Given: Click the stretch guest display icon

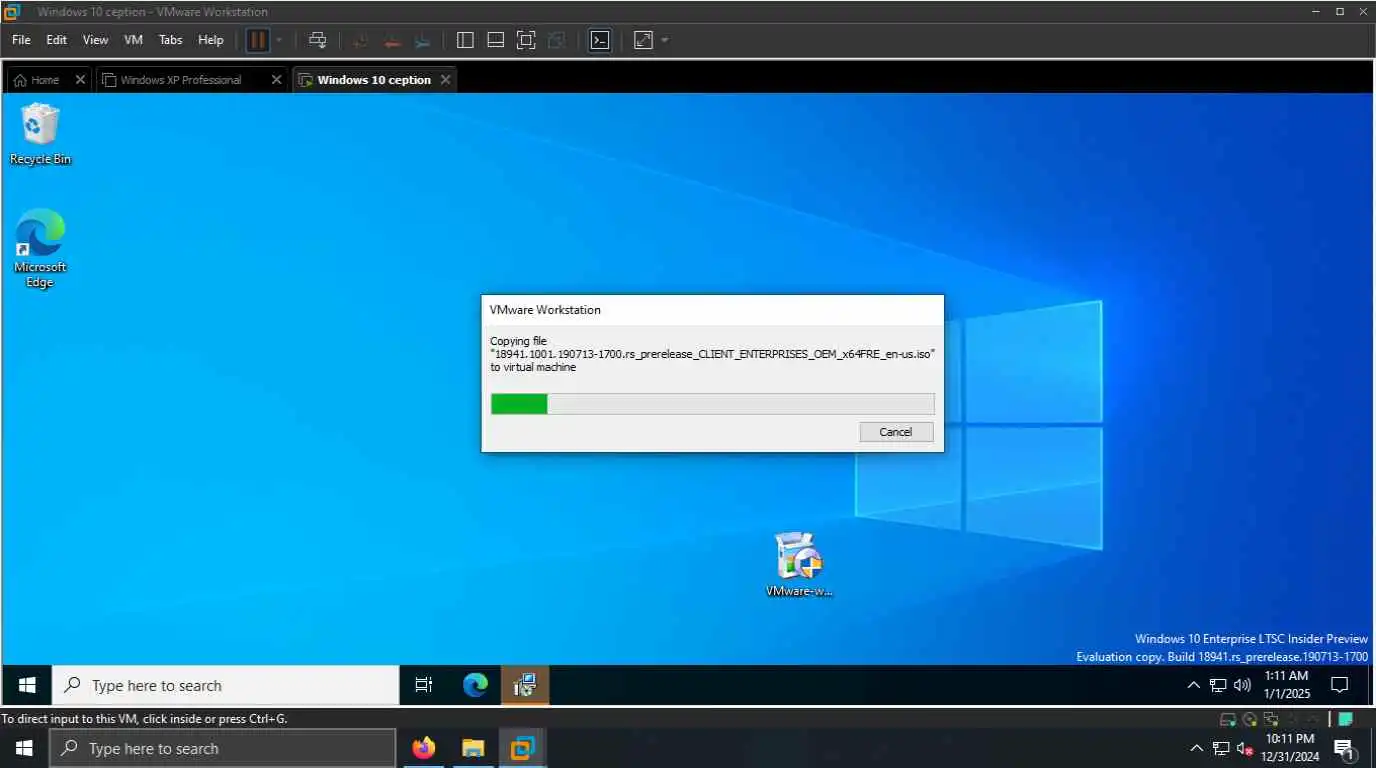Looking at the screenshot, I should 643,40.
